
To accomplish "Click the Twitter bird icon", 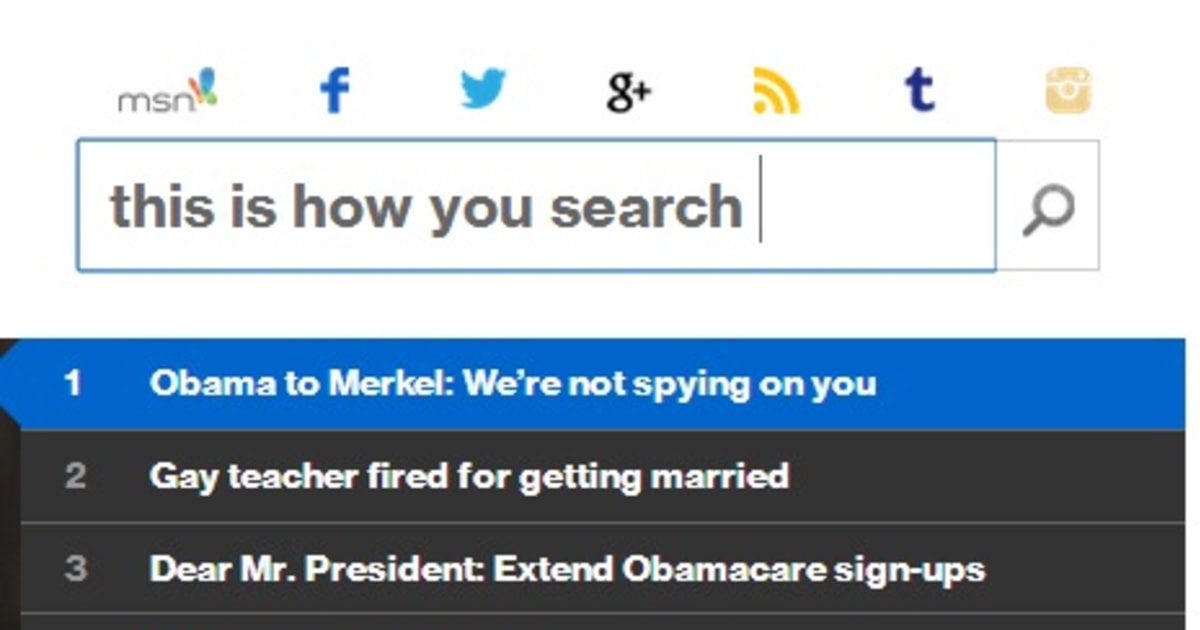I will click(482, 88).
